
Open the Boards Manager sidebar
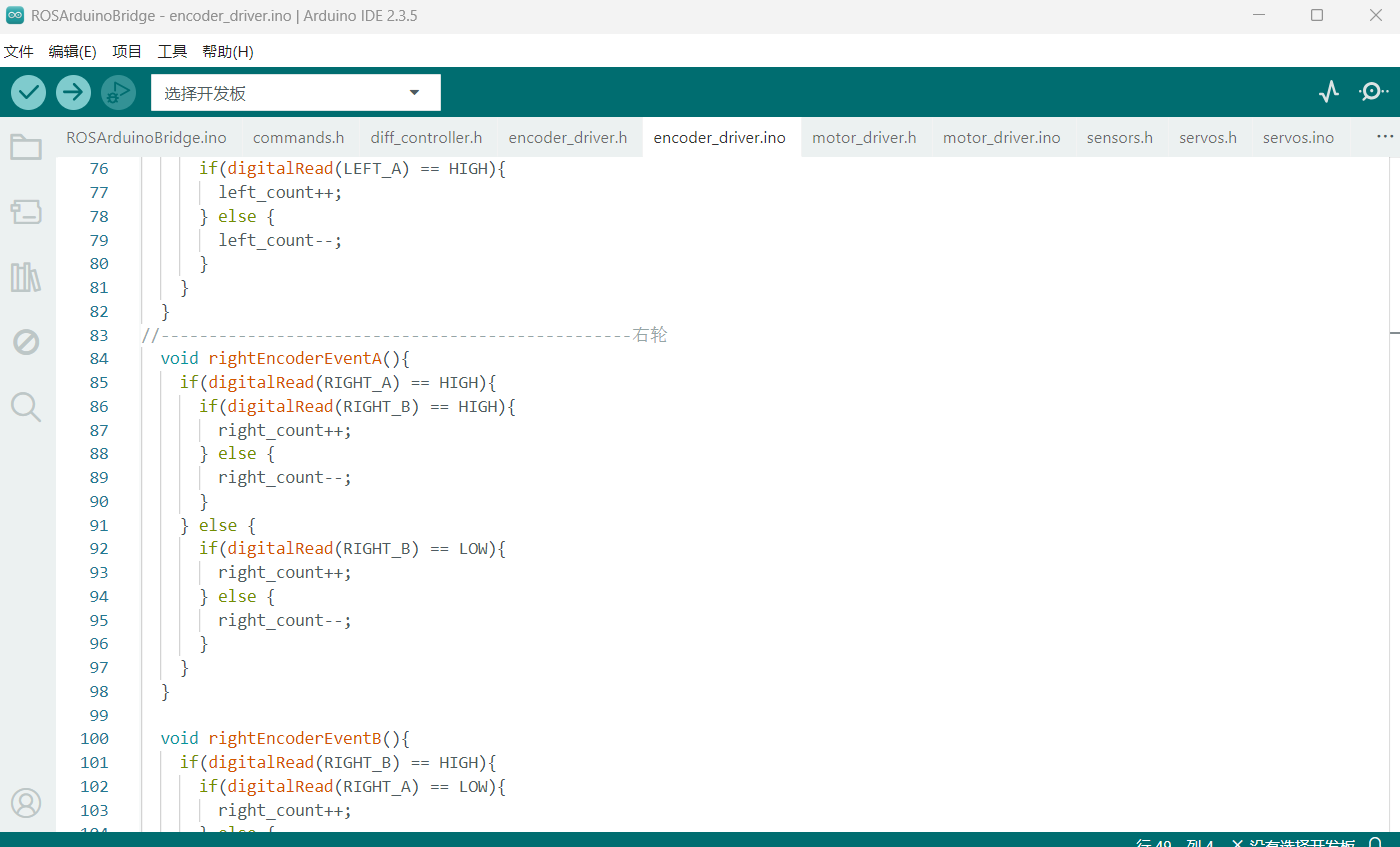(x=26, y=212)
